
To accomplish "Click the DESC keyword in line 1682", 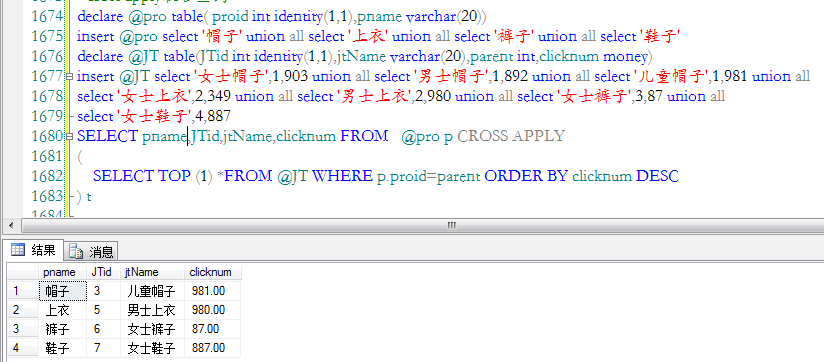I will click(657, 177).
